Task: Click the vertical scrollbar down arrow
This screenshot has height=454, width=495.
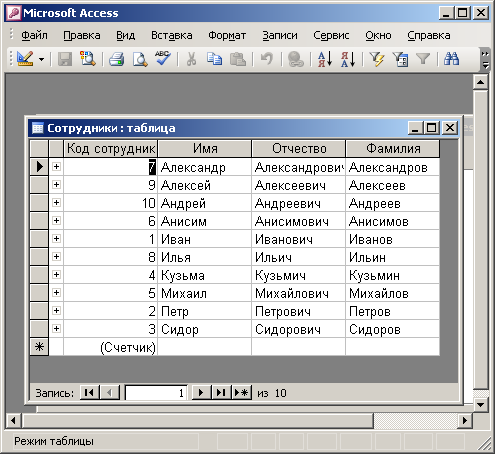Action: 481,405
